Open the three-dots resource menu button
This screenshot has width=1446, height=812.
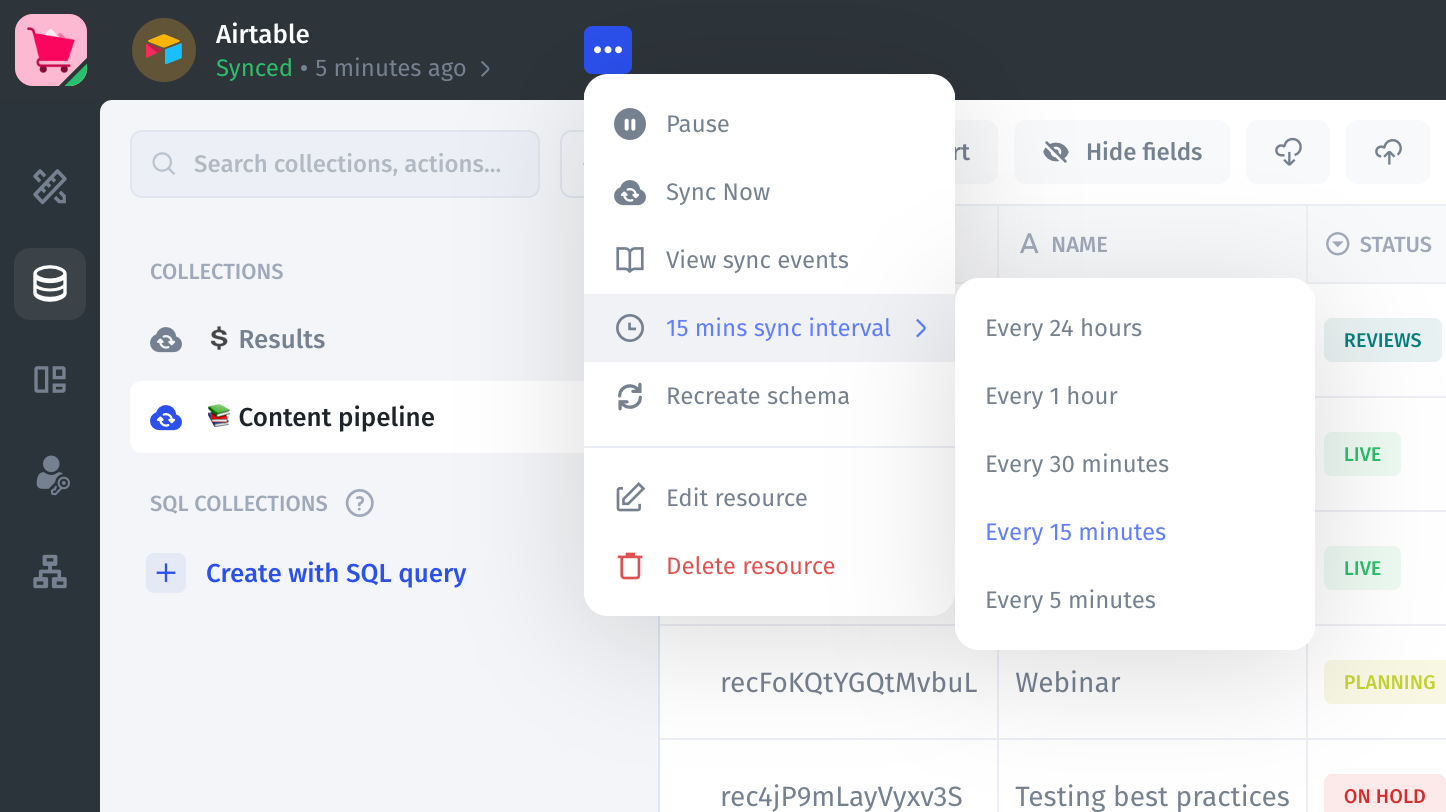608,50
